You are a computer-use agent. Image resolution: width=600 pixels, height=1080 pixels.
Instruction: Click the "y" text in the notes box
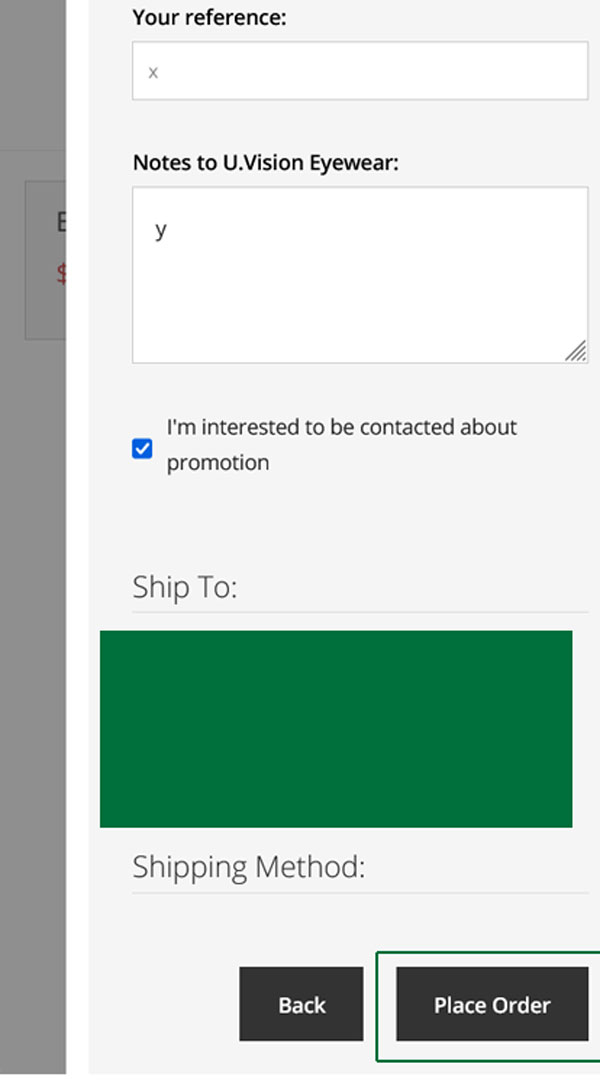coord(160,230)
